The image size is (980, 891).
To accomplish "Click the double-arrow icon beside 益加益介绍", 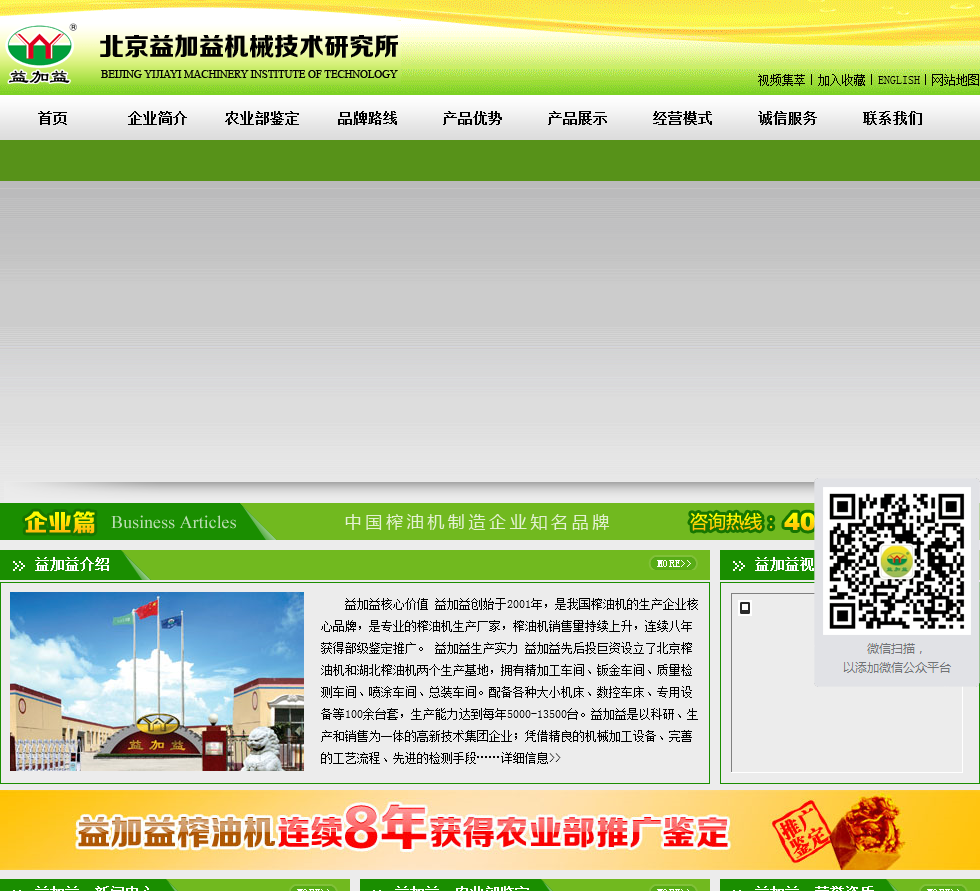I will 19,565.
